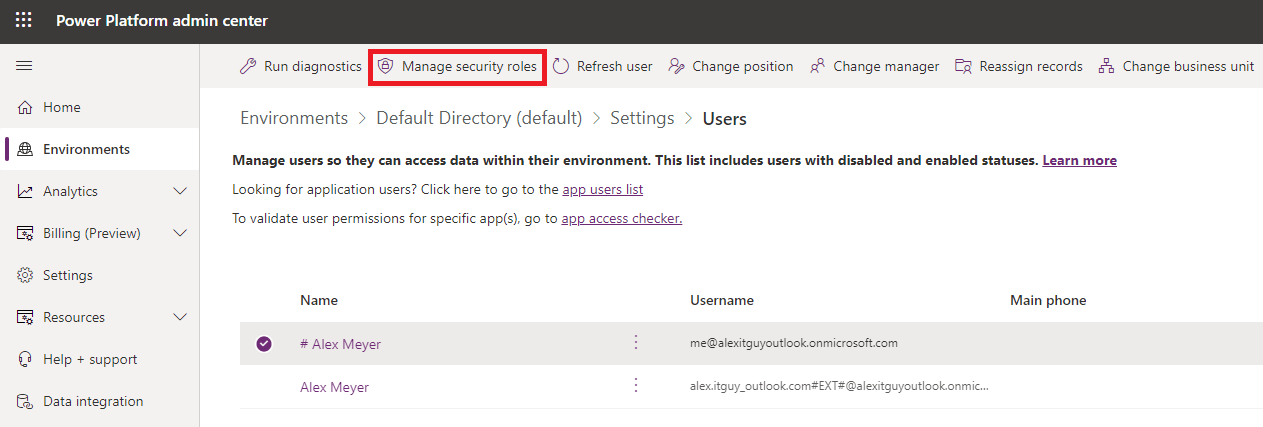The width and height of the screenshot is (1263, 427).
Task: Sort by the Username column header
Action: click(722, 300)
